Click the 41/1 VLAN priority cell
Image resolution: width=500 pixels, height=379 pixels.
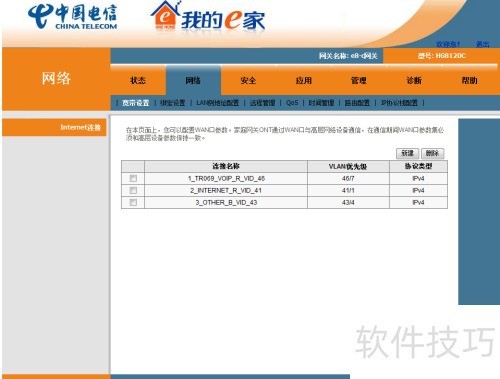click(x=348, y=190)
